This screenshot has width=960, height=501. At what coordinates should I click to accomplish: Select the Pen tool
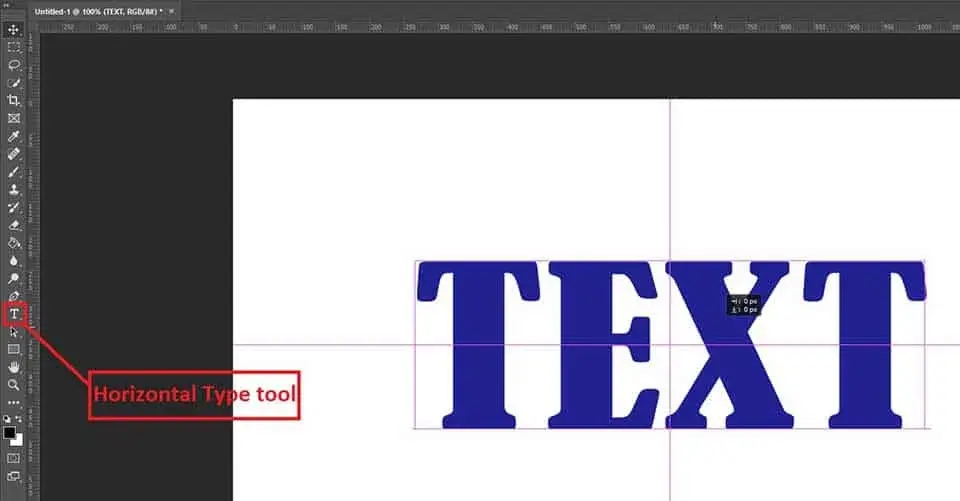pos(13,296)
